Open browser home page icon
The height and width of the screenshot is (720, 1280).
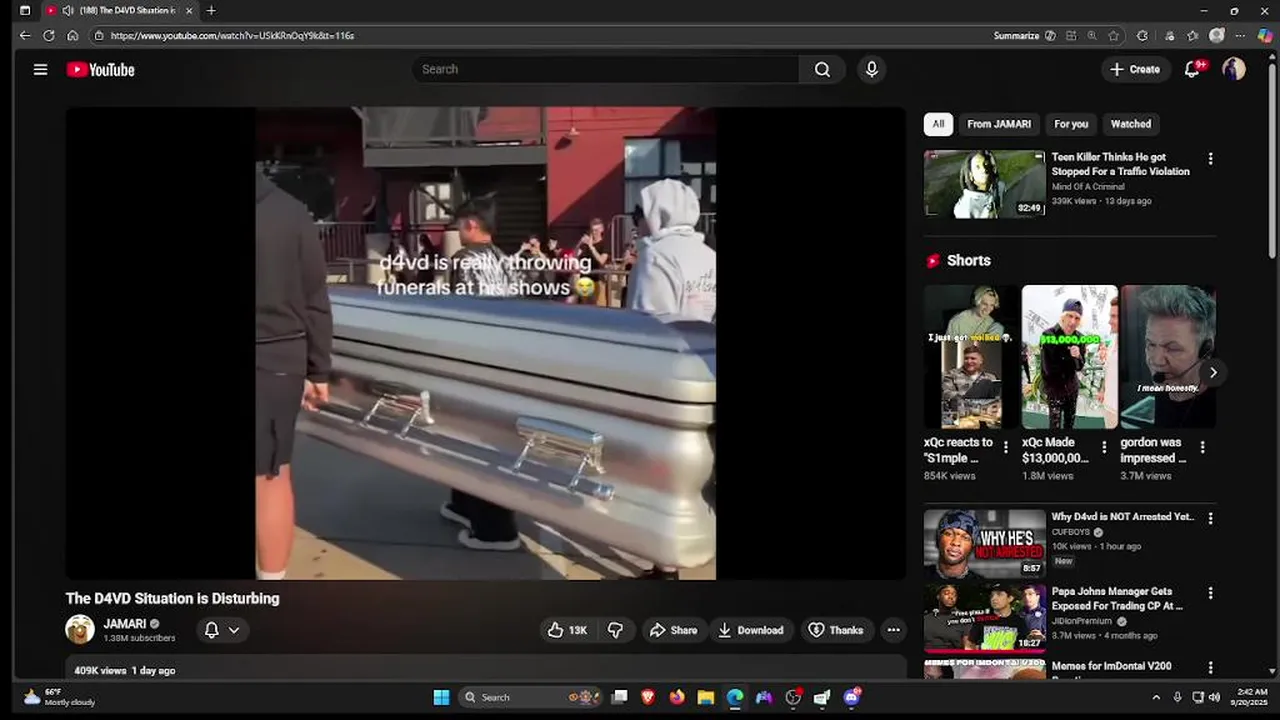pos(73,35)
